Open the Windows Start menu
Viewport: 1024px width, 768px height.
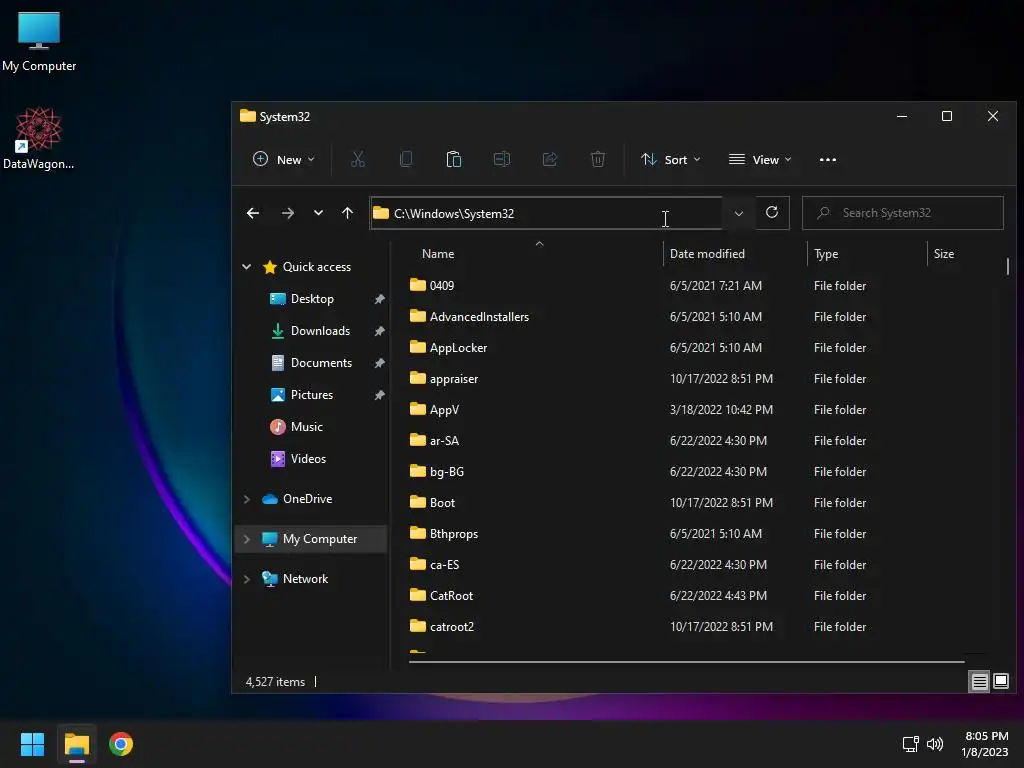32,744
